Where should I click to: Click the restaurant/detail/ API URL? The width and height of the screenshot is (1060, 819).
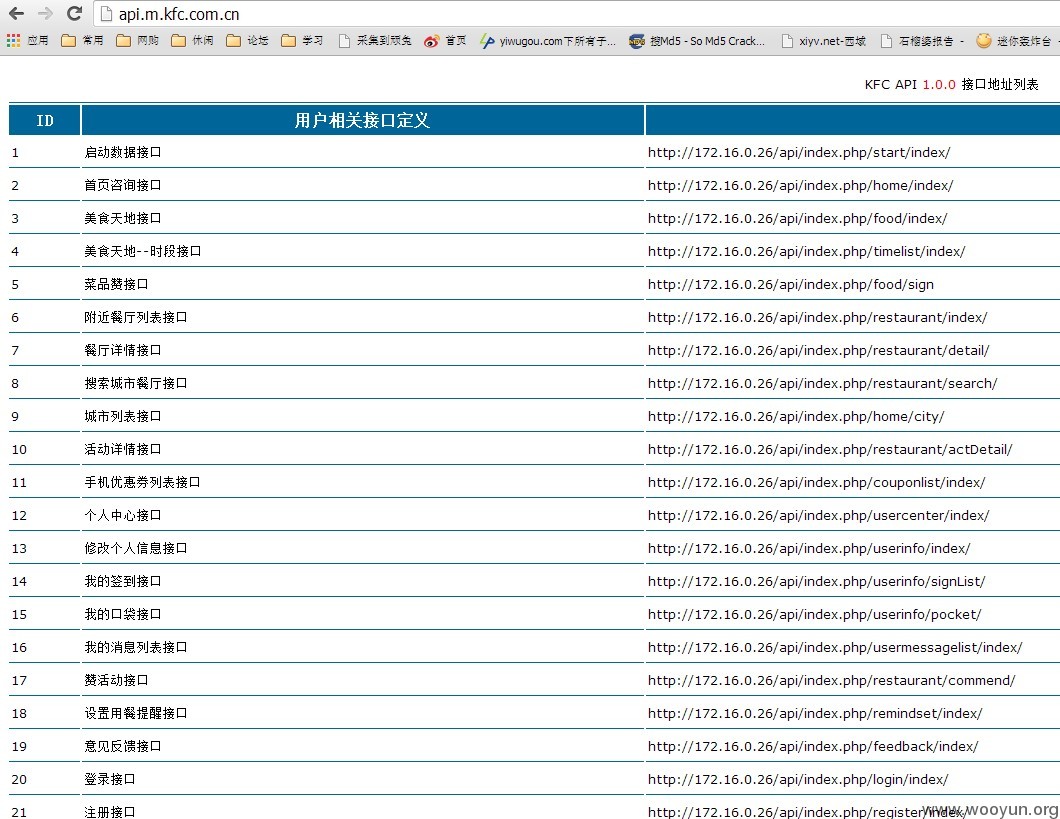(819, 351)
